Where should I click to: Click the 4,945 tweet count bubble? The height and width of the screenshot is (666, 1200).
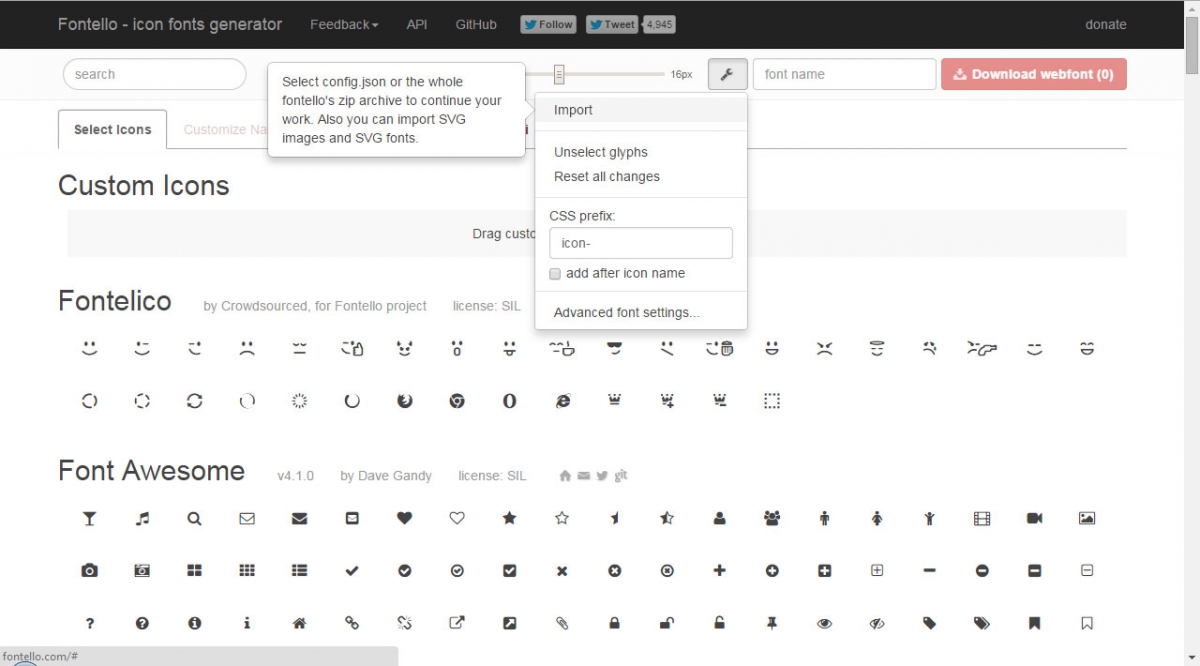pos(657,24)
